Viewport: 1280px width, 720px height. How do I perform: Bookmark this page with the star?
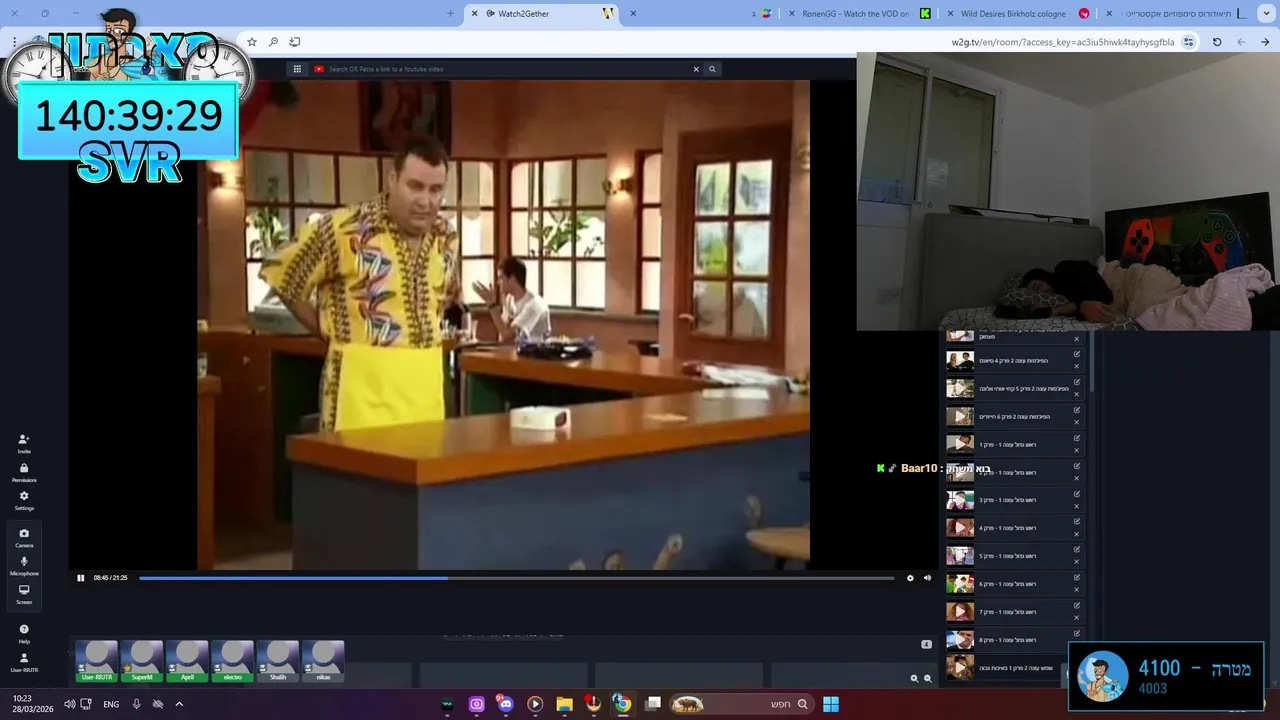tap(252, 42)
